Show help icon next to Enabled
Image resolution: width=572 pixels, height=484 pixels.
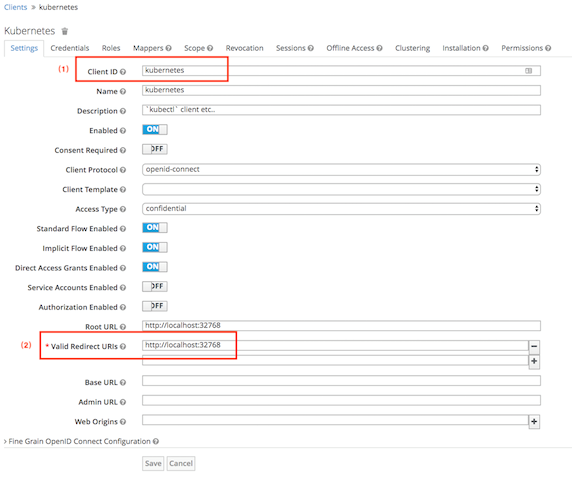point(123,131)
